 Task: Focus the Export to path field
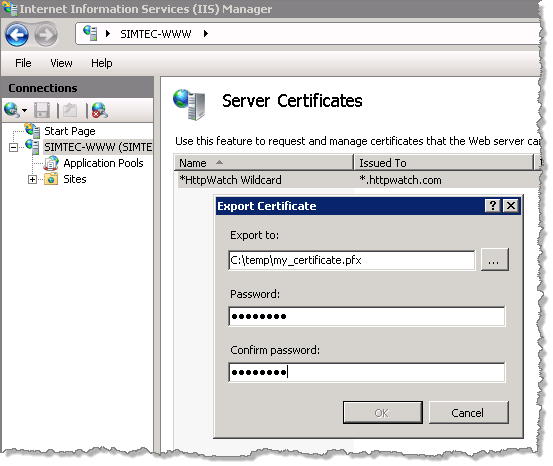point(352,260)
